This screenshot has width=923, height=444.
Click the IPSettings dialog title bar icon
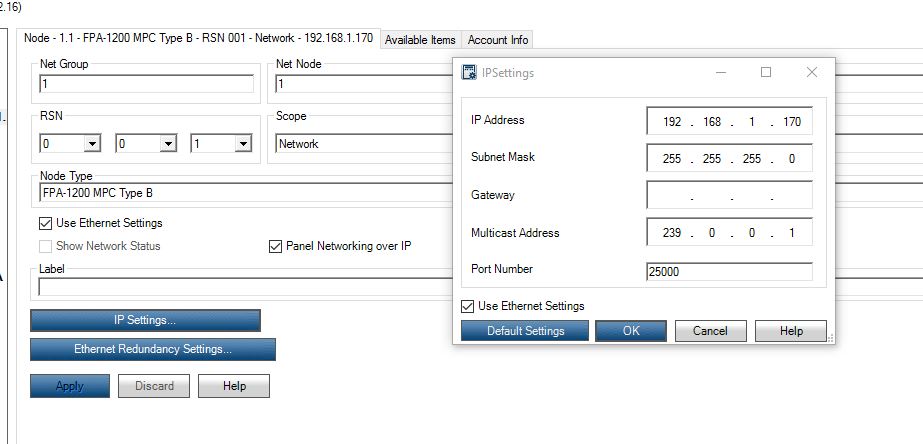click(x=470, y=73)
